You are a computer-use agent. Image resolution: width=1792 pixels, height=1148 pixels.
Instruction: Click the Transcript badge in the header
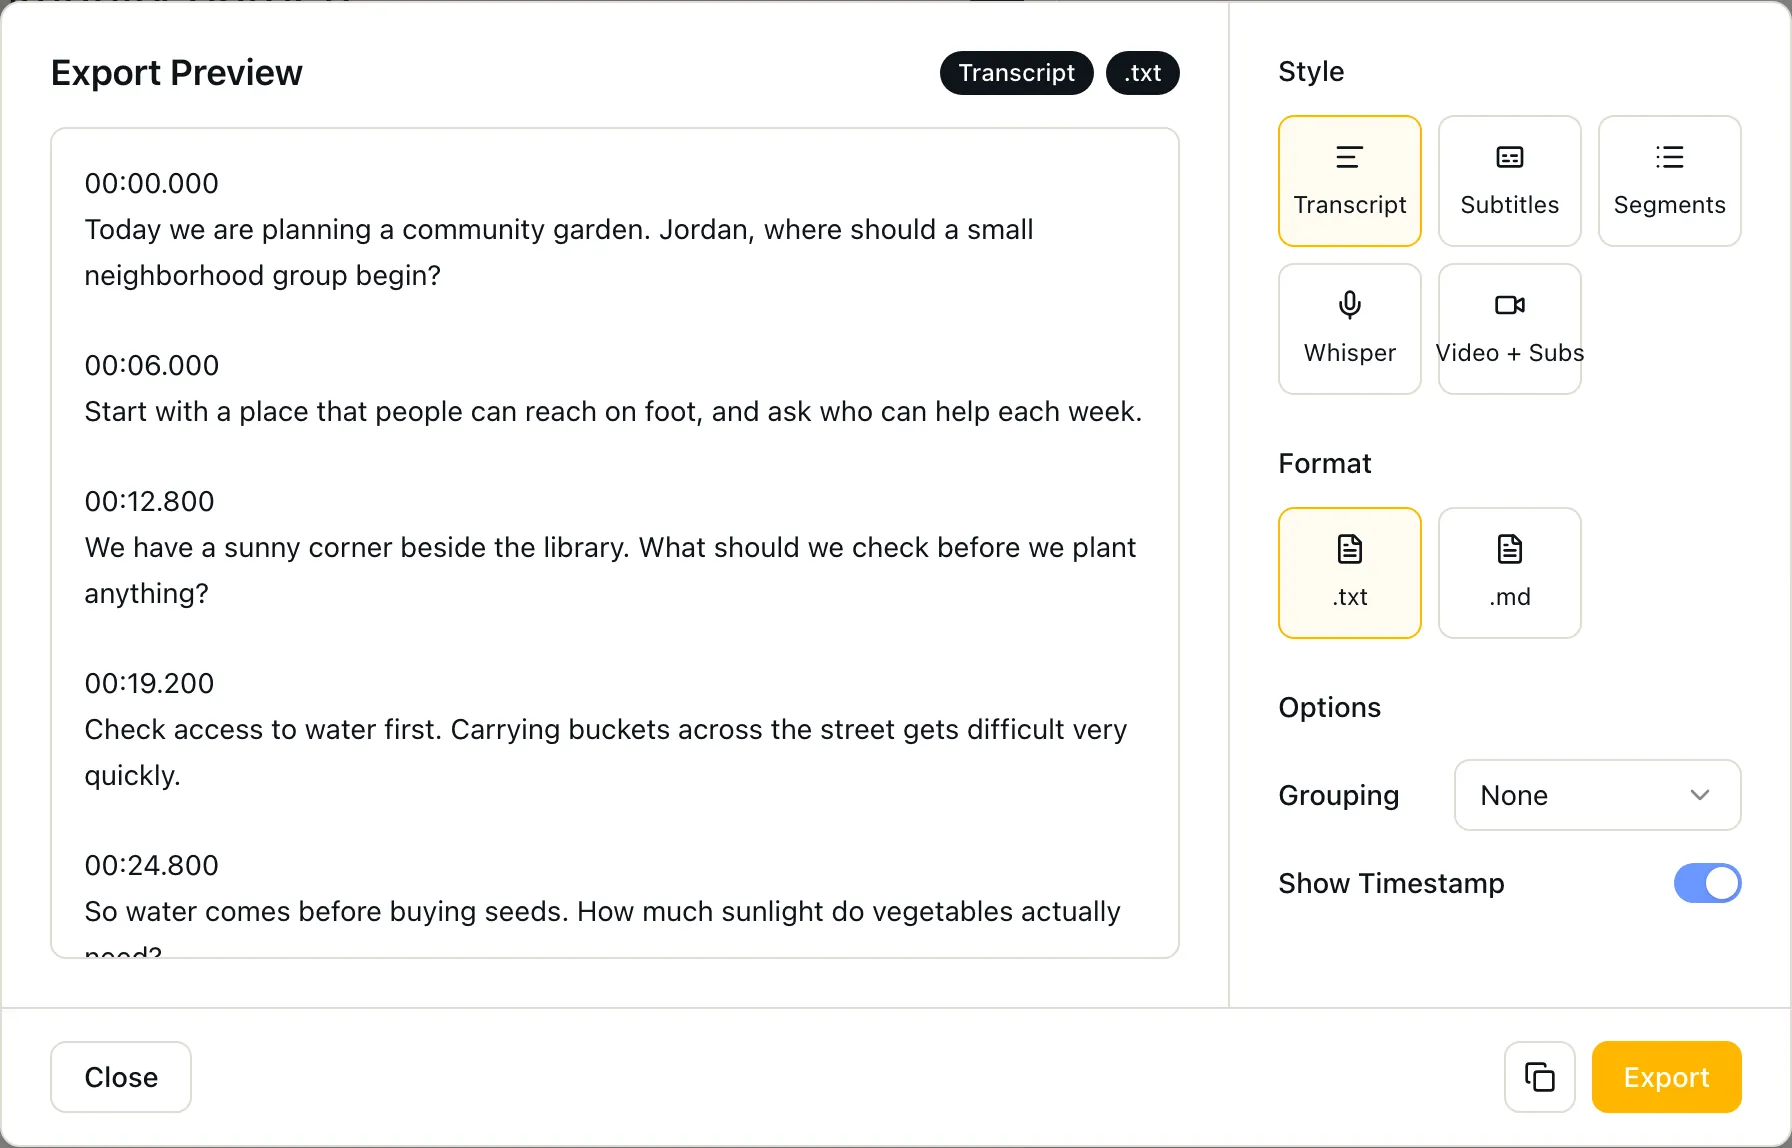(x=1016, y=73)
